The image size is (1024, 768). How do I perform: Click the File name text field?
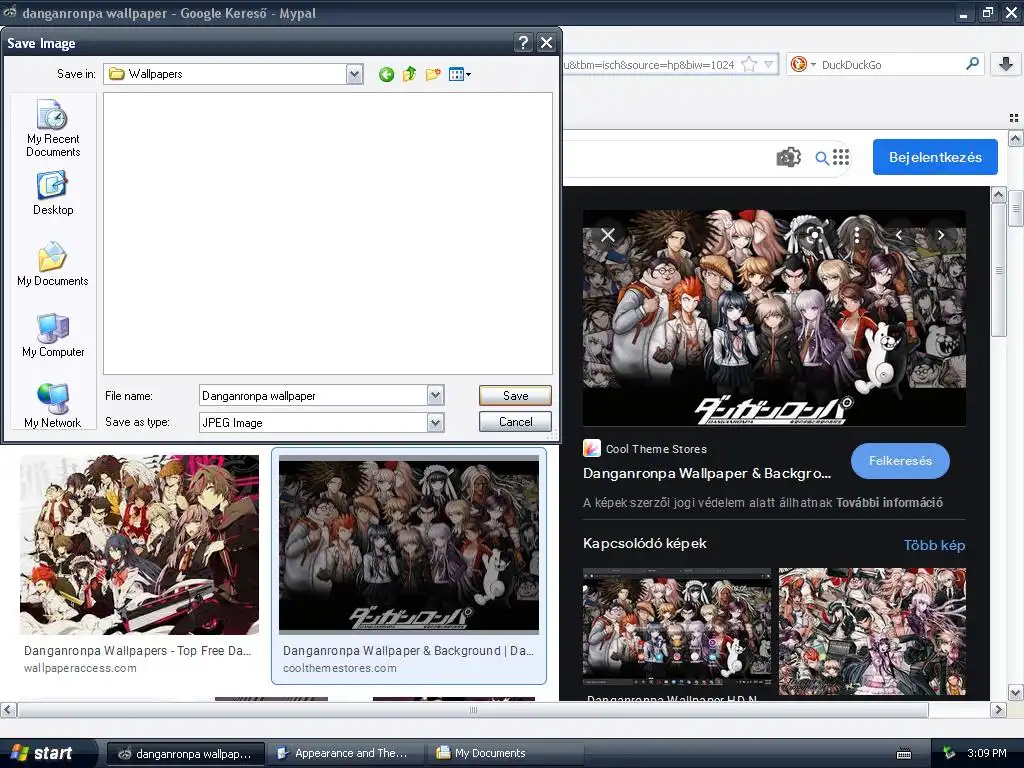point(313,395)
